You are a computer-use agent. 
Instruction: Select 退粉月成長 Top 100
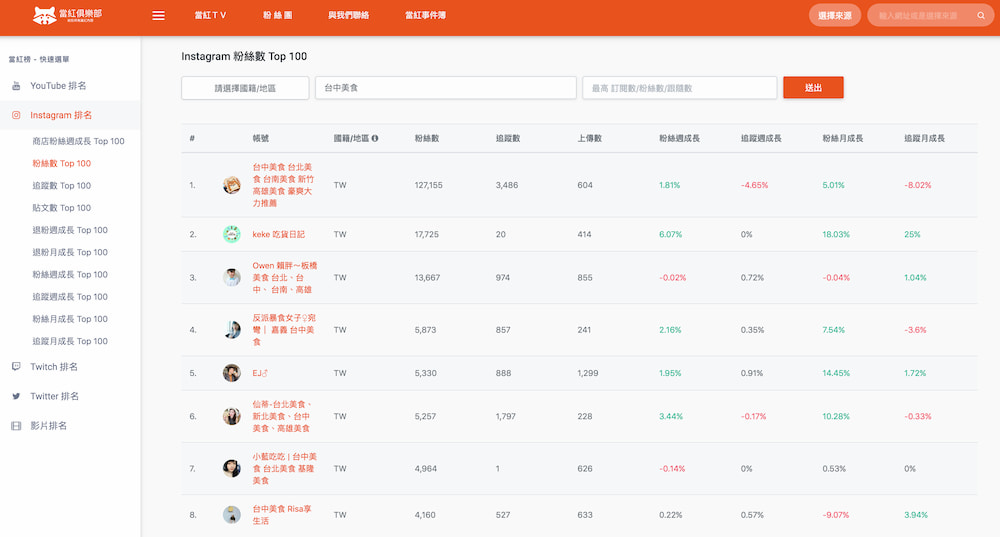click(70, 253)
